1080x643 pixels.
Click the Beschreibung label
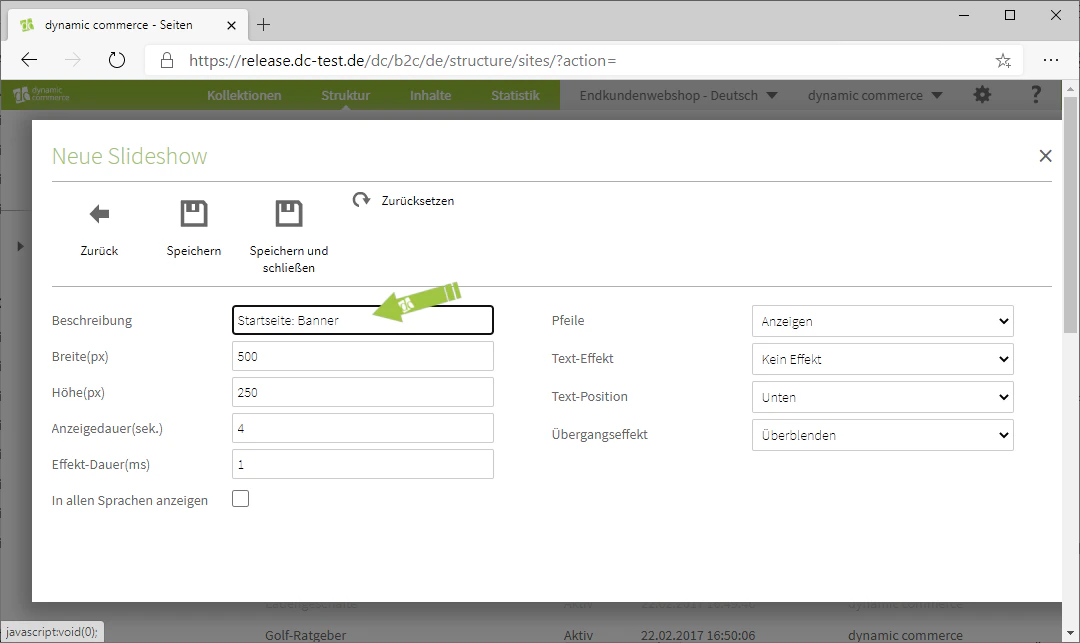click(92, 320)
